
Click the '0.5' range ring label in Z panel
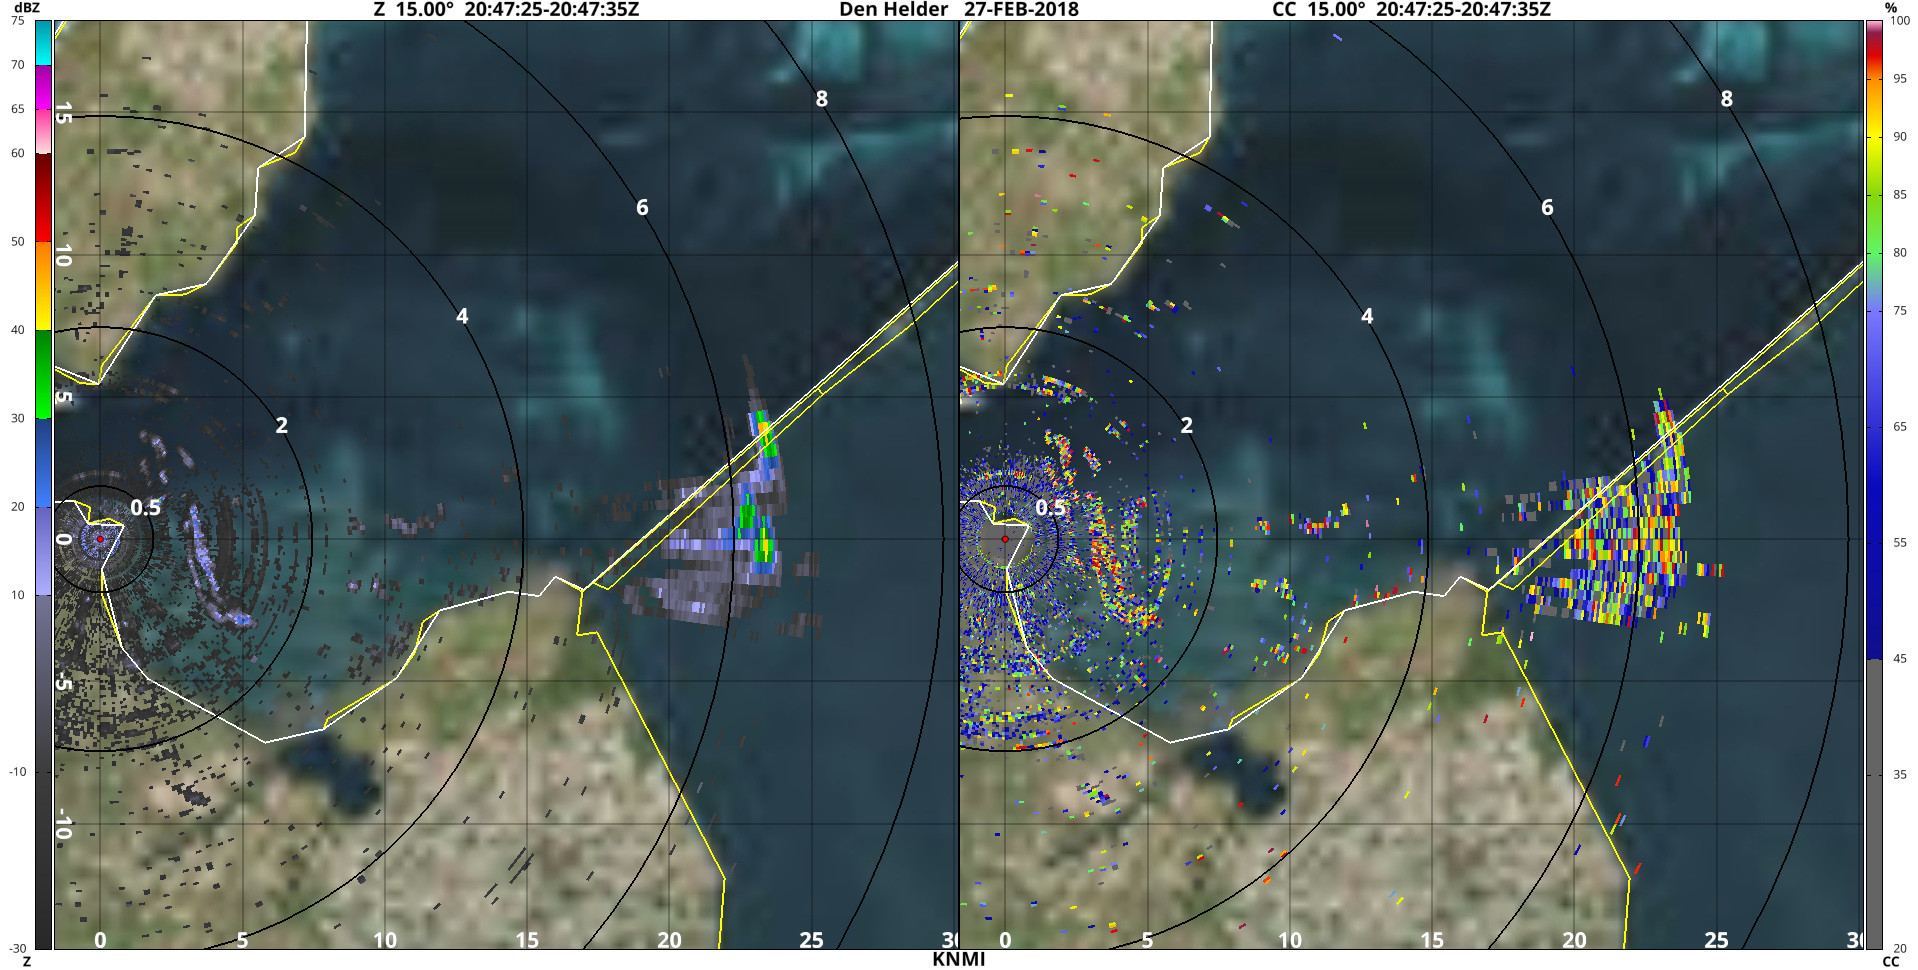pyautogui.click(x=145, y=508)
